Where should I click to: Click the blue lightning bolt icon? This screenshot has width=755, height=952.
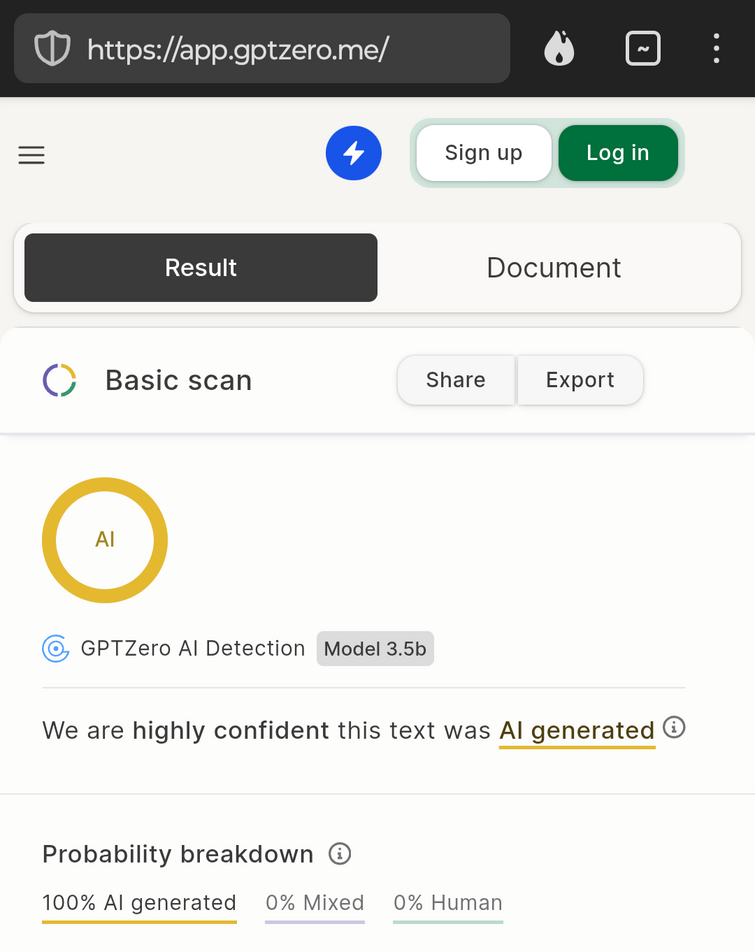[x=354, y=153]
